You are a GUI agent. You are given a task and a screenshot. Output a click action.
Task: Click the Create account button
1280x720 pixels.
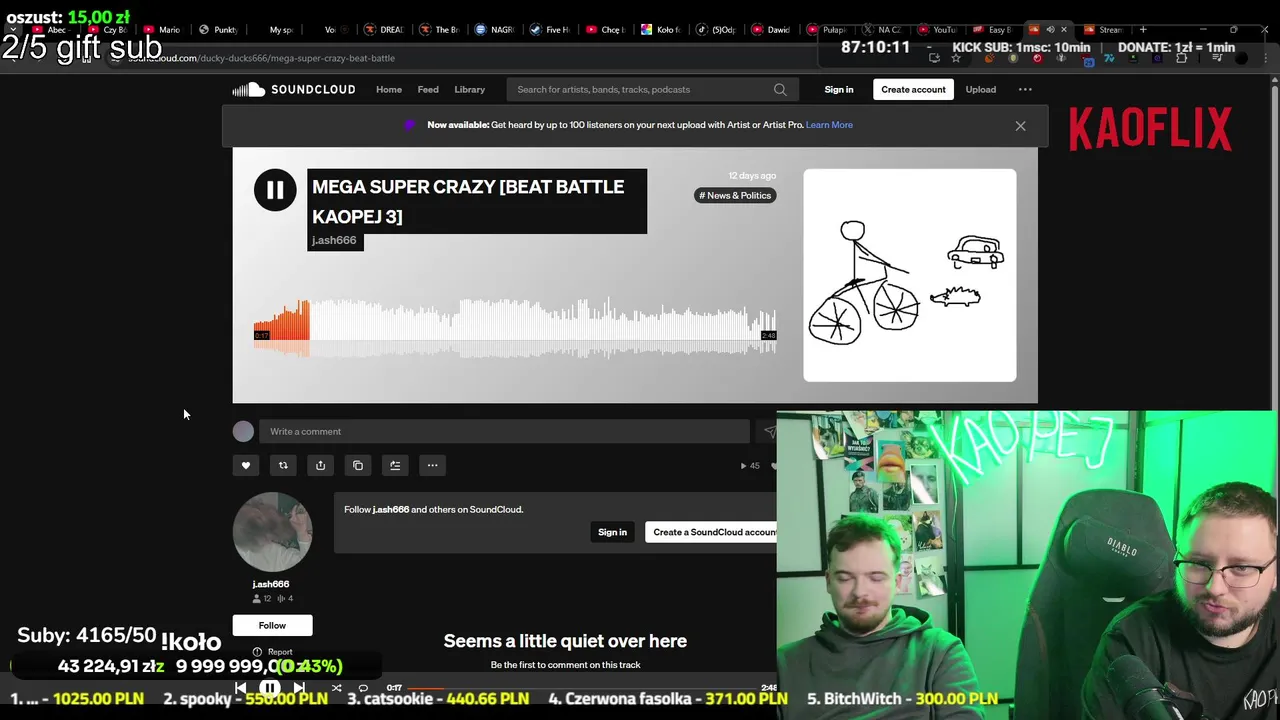point(913,90)
